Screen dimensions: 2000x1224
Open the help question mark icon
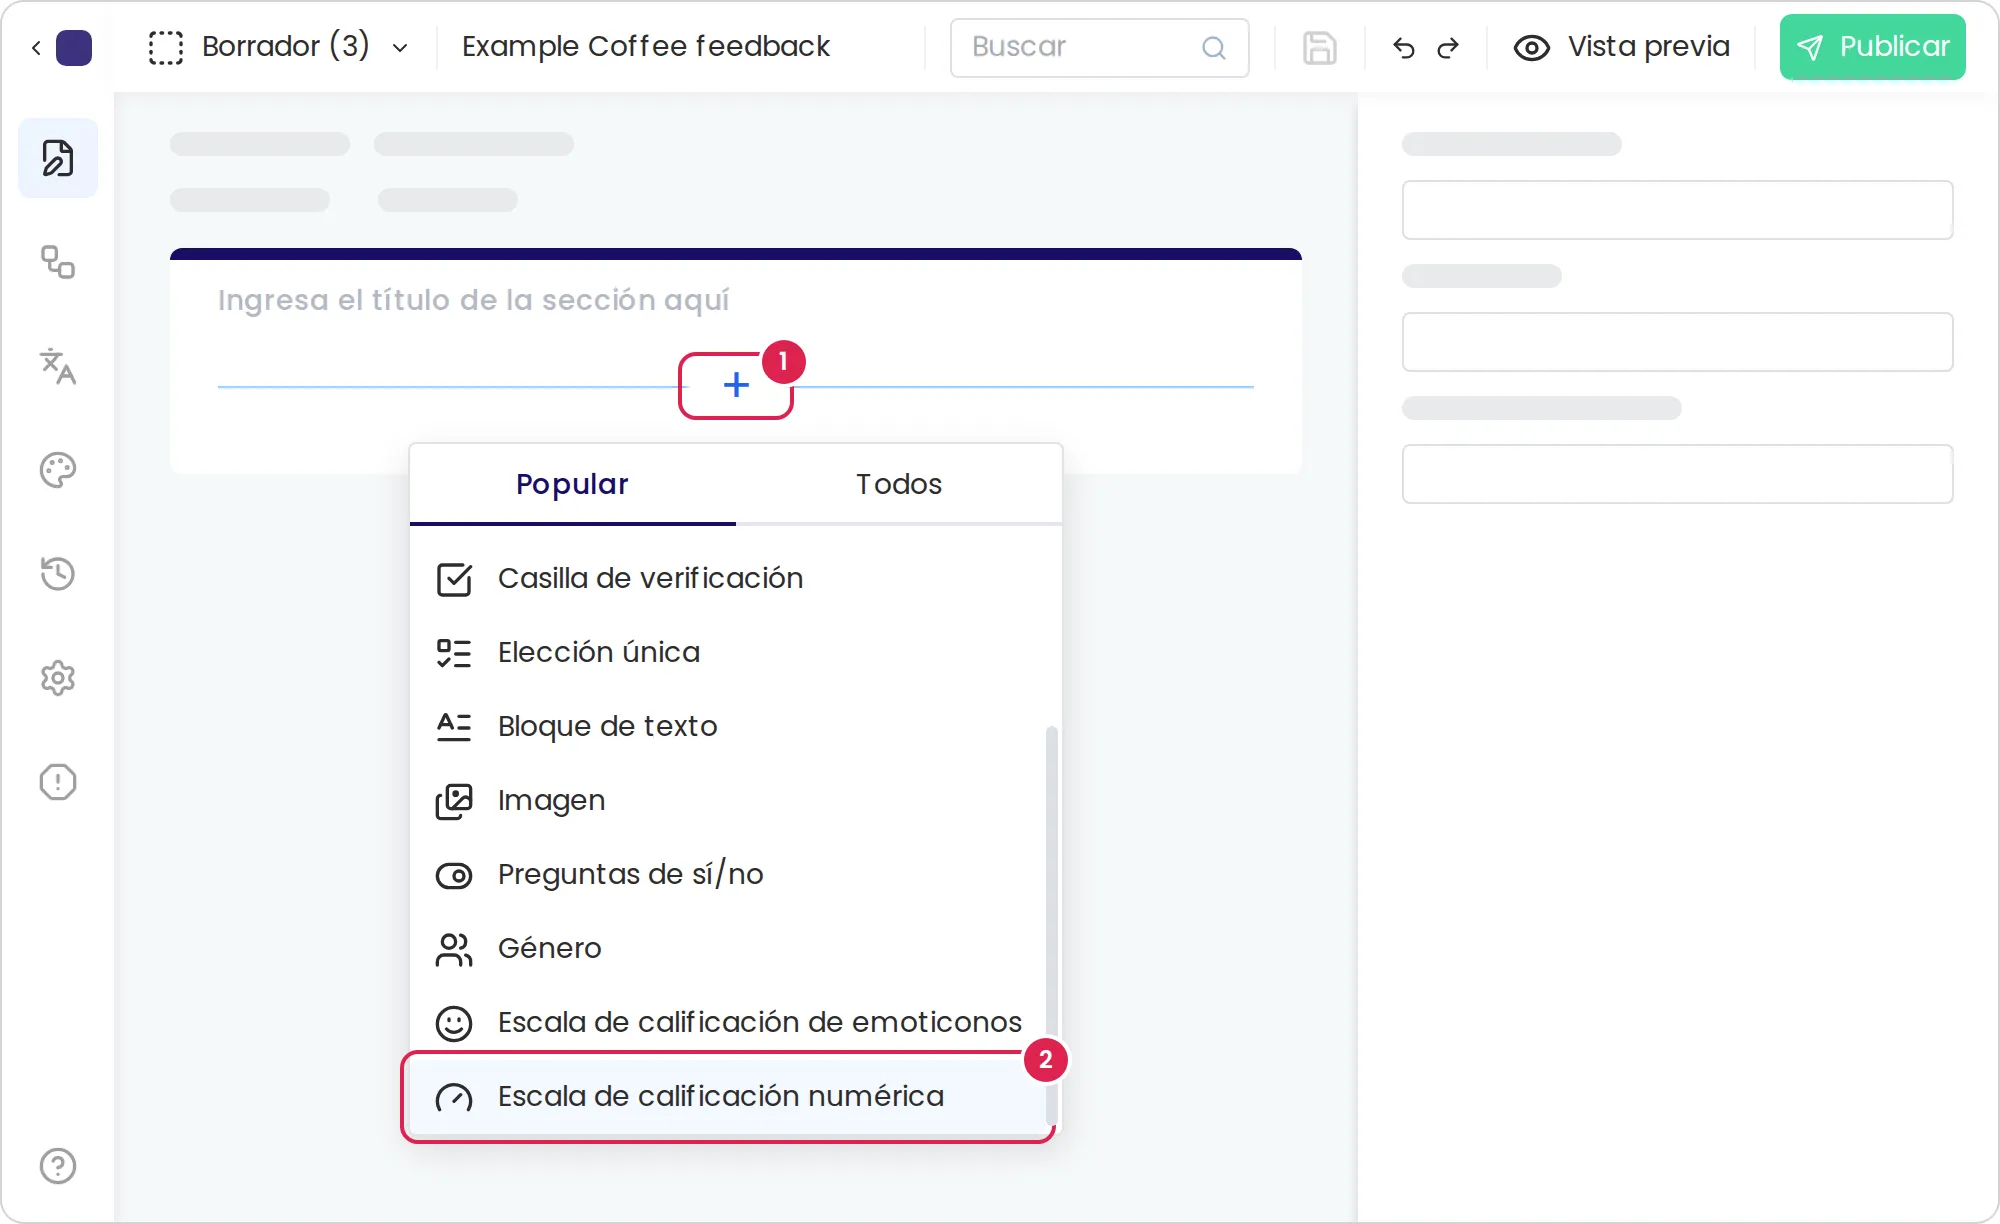[x=58, y=1166]
